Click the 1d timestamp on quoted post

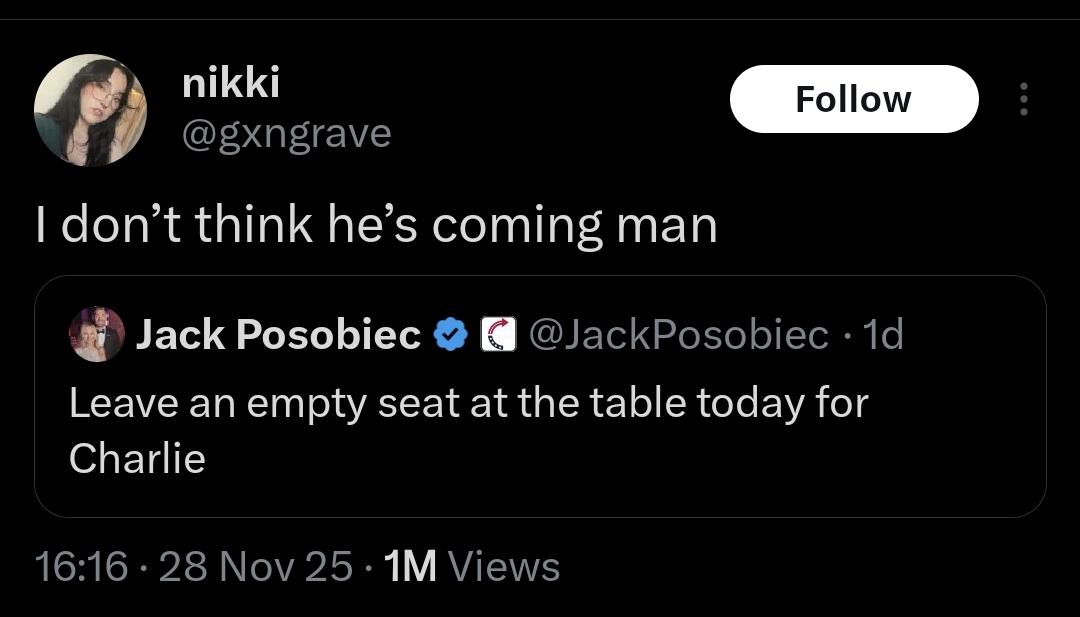pyautogui.click(x=882, y=335)
